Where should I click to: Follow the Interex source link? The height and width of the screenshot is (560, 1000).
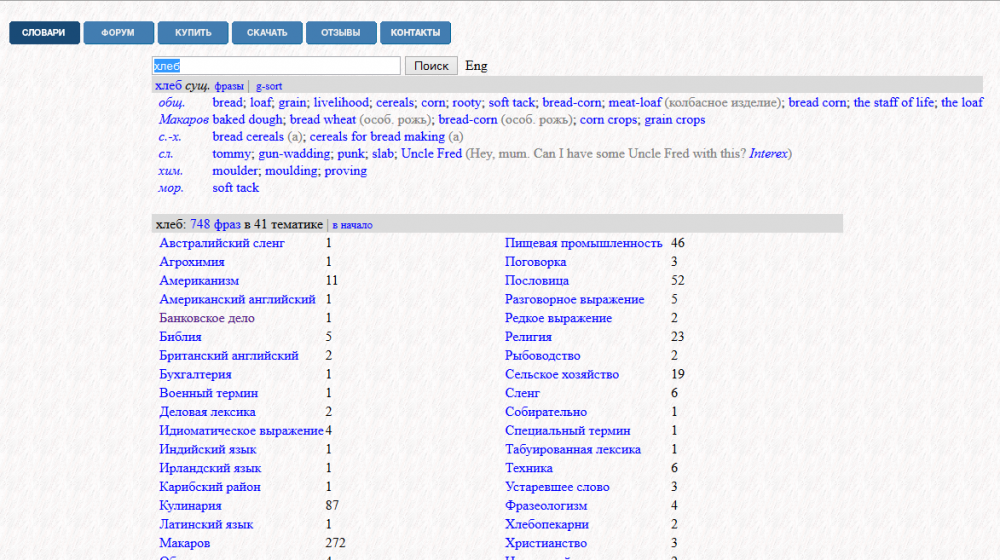tap(768, 154)
